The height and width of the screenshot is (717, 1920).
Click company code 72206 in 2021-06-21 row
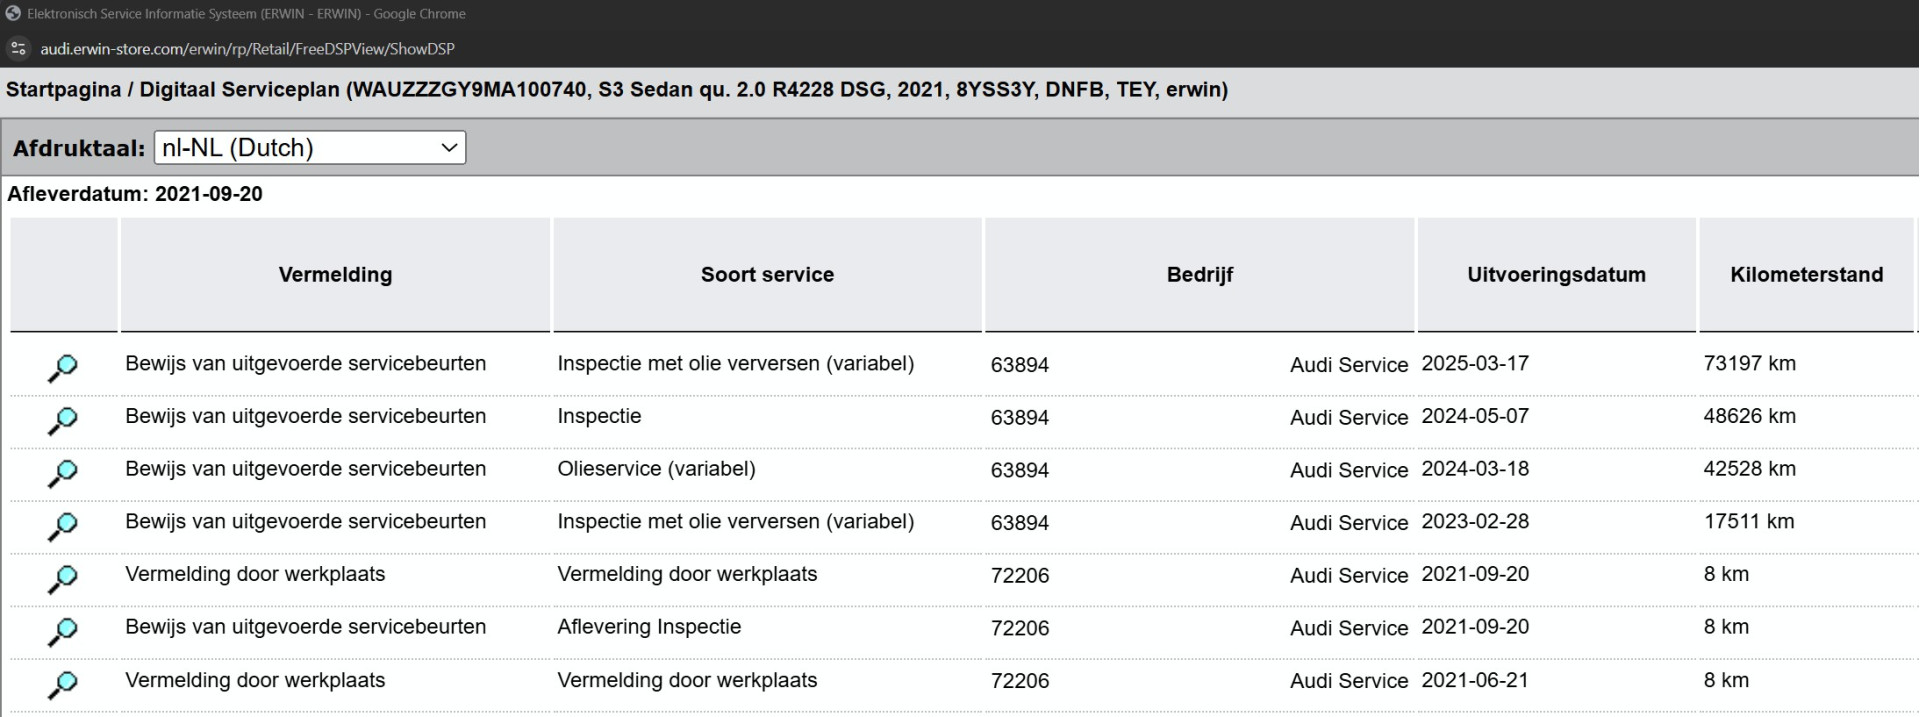1020,681
